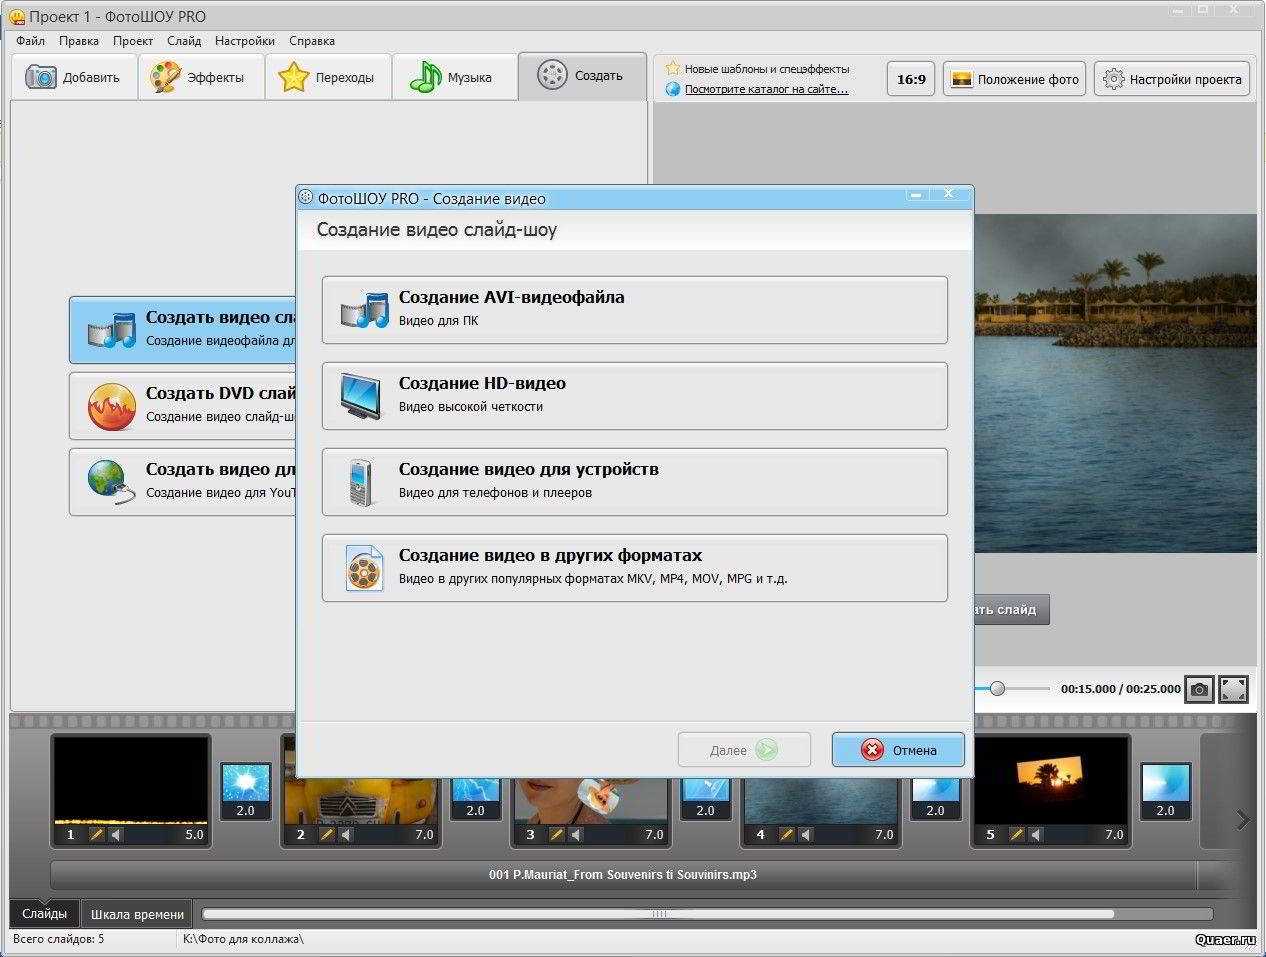
Task: Click Создать видео слайд-шоу in main window
Action: pos(183,330)
